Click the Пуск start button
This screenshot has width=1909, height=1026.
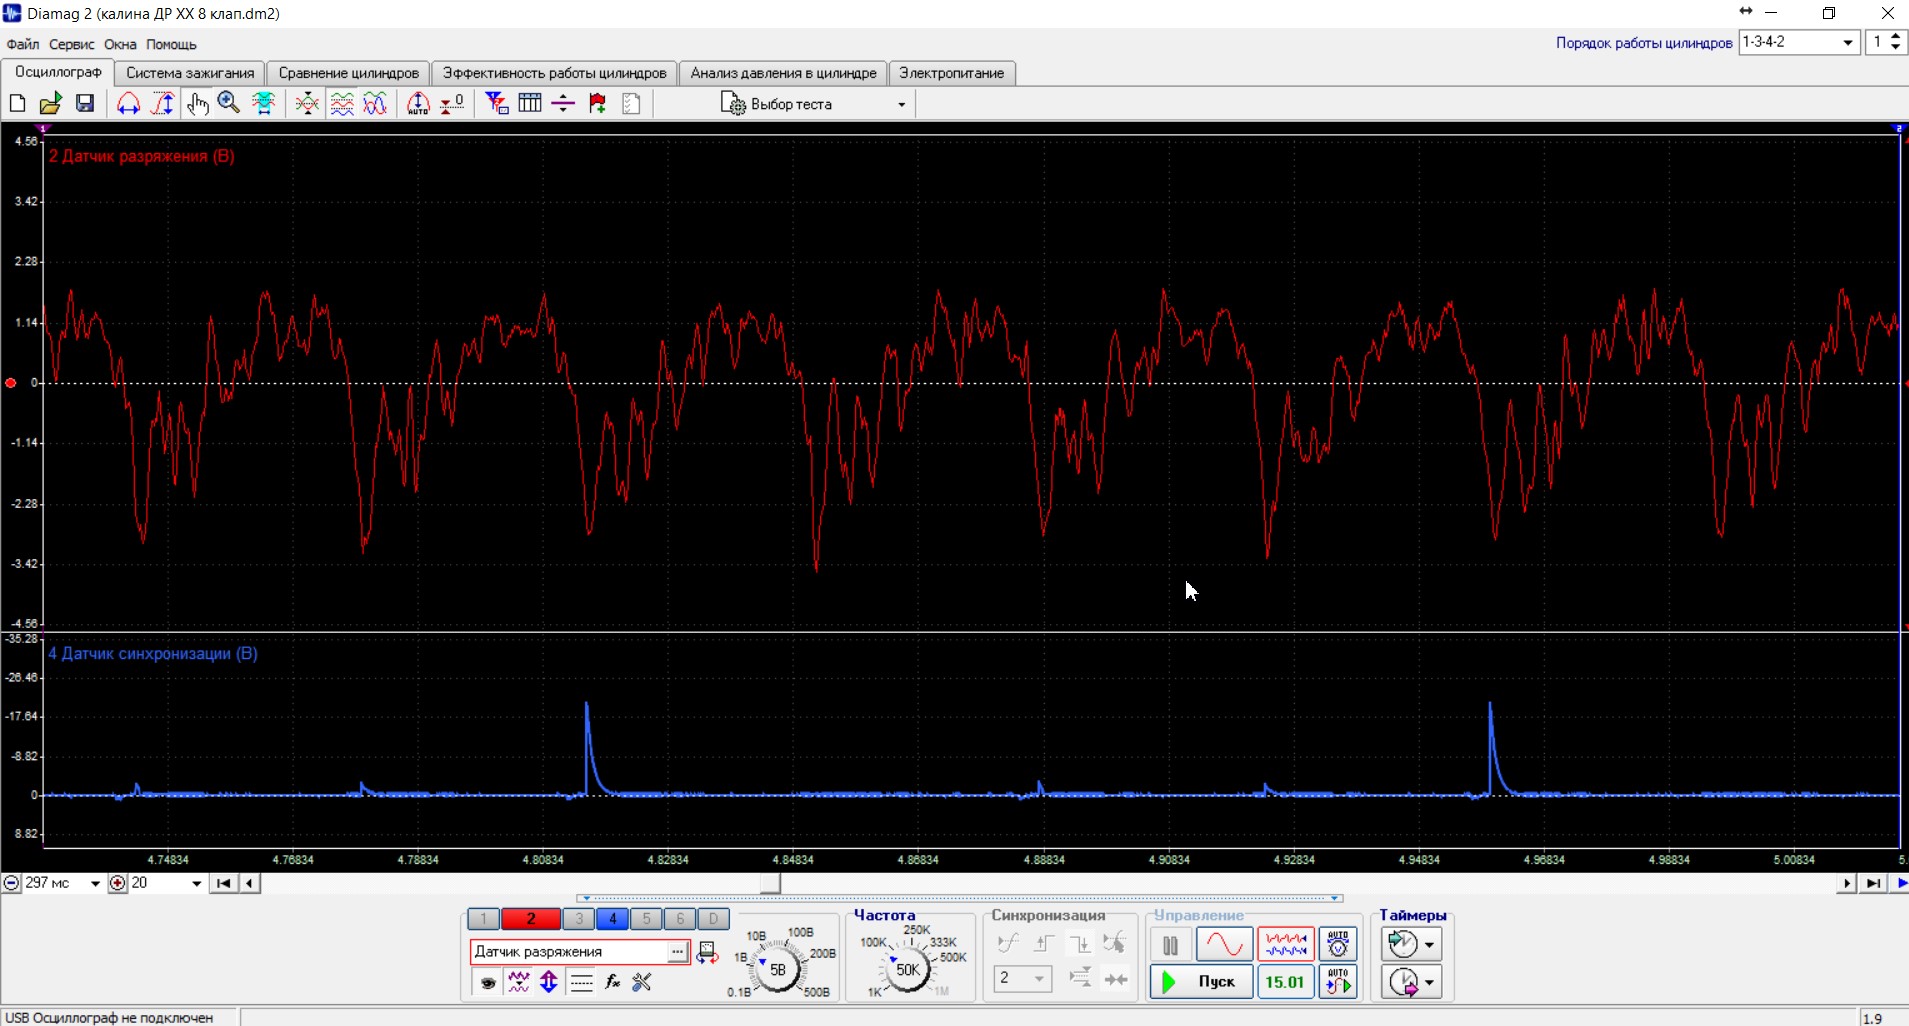tap(1200, 982)
